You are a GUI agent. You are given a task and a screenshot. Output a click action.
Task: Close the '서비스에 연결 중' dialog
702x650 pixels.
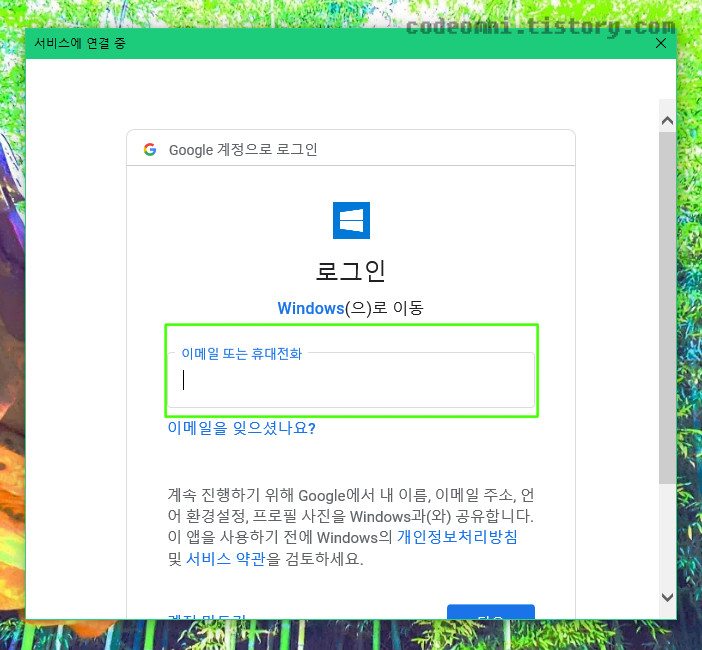click(x=661, y=43)
